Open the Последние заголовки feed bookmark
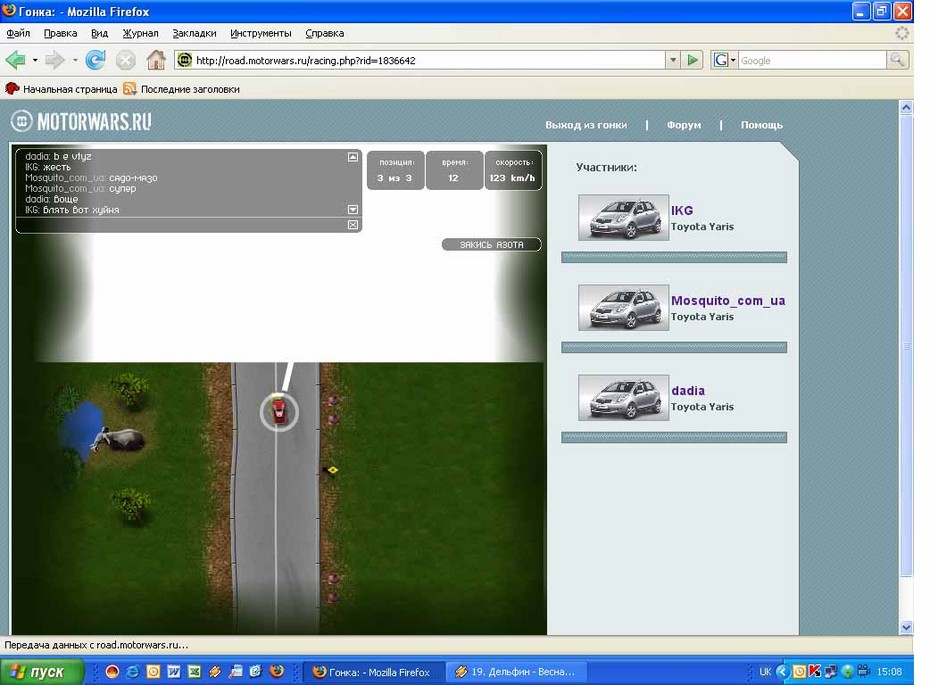Screen dimensions: 930x685 pyautogui.click(x=181, y=89)
